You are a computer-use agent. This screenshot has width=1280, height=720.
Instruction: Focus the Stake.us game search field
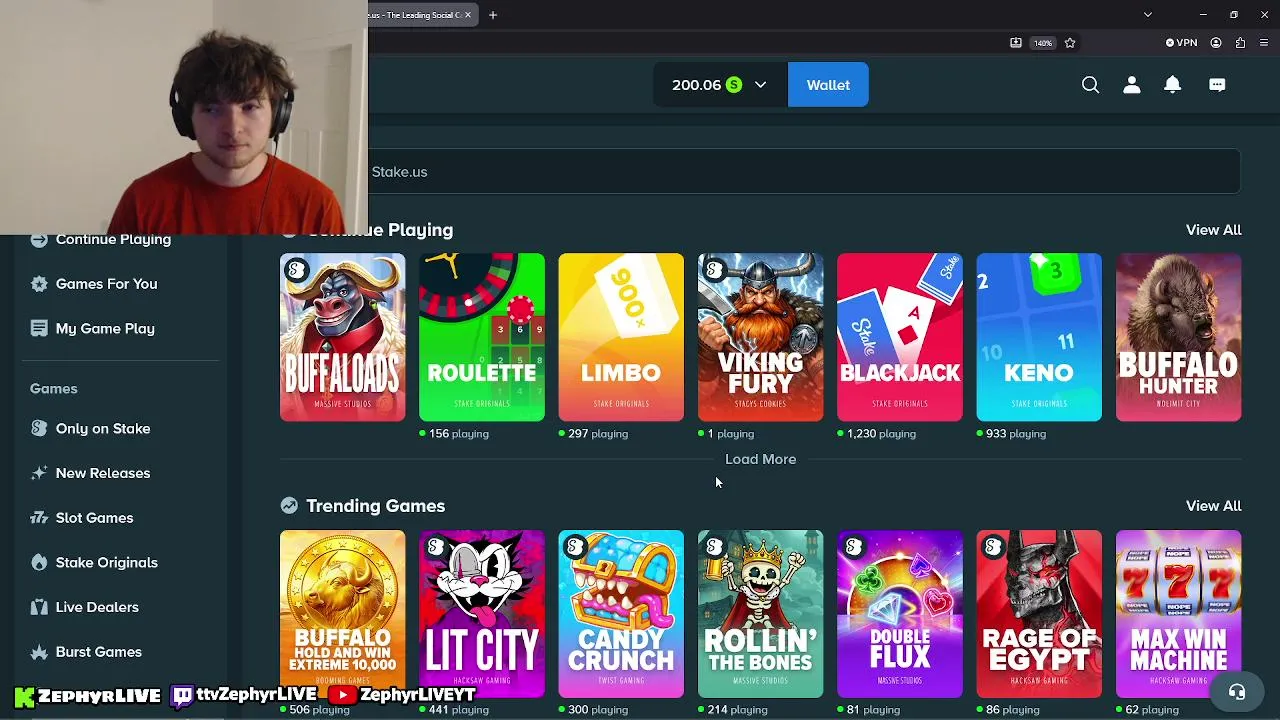tap(804, 172)
